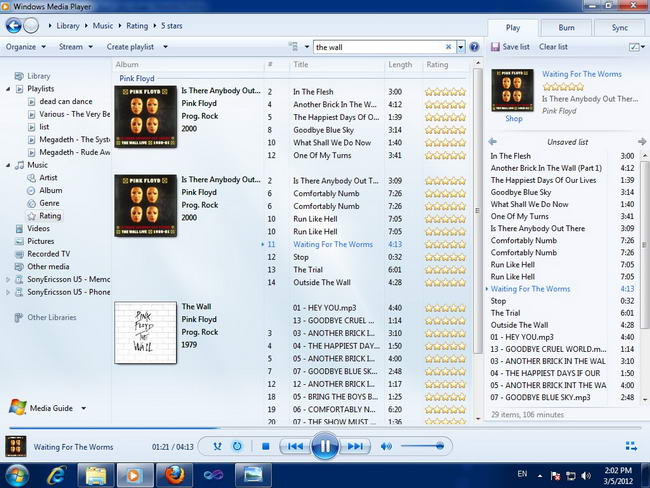Click Create playlist button
Viewport: 650px width, 488px height.
[130, 47]
